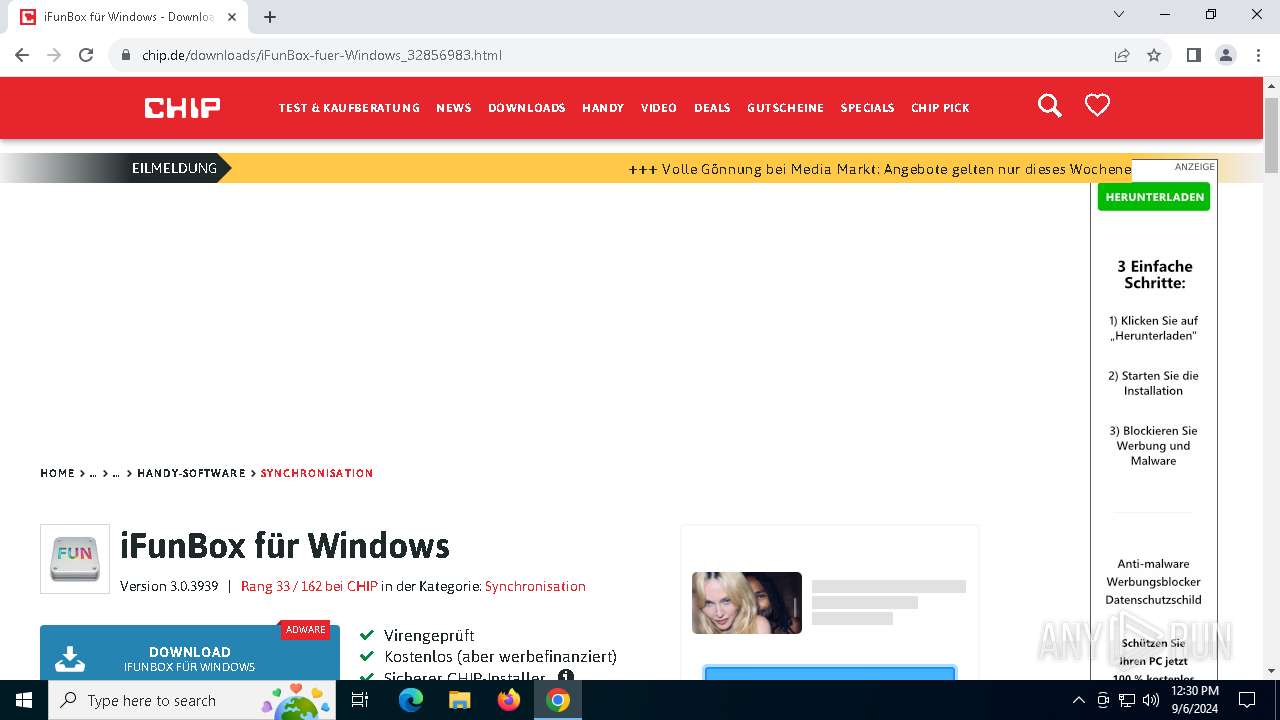The image size is (1280, 720).
Task: Click the green HERUNTERLADEN ad button
Action: [1154, 197]
